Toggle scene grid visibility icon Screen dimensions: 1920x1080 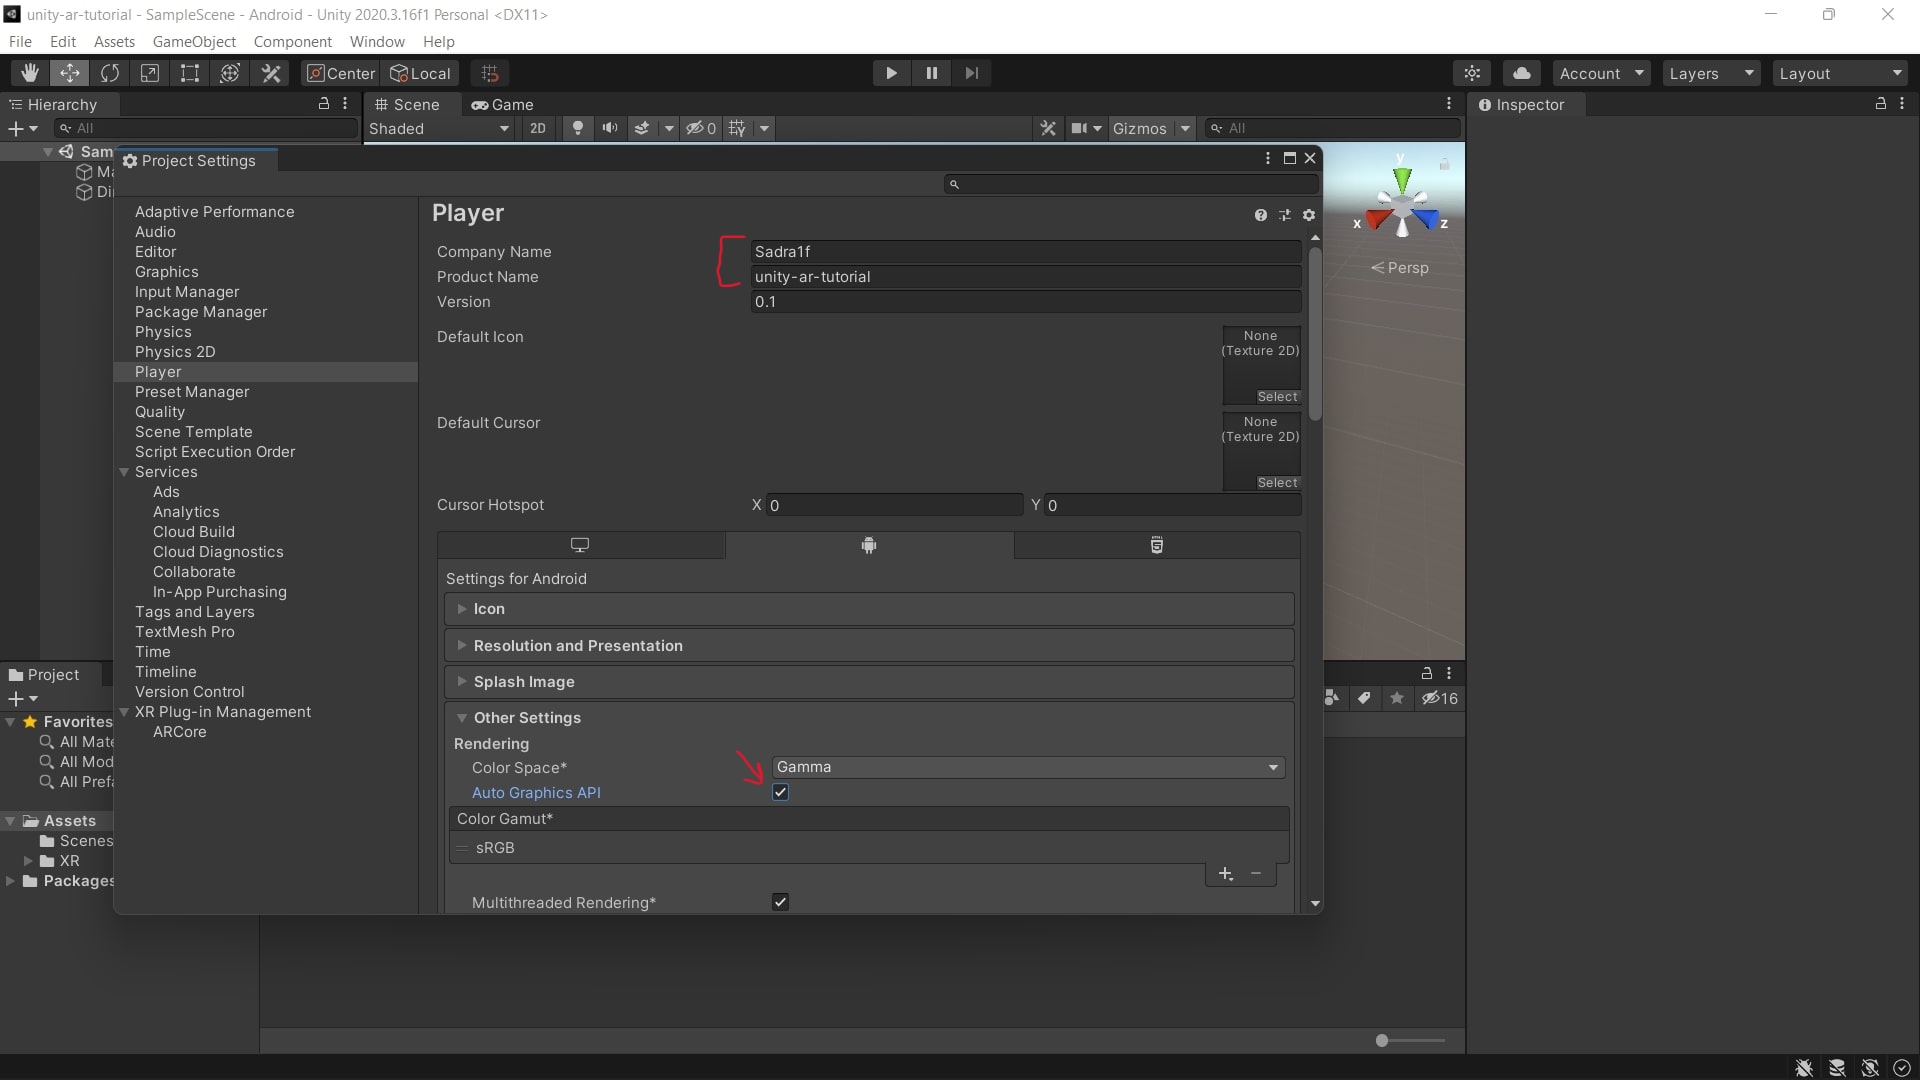[x=738, y=128]
